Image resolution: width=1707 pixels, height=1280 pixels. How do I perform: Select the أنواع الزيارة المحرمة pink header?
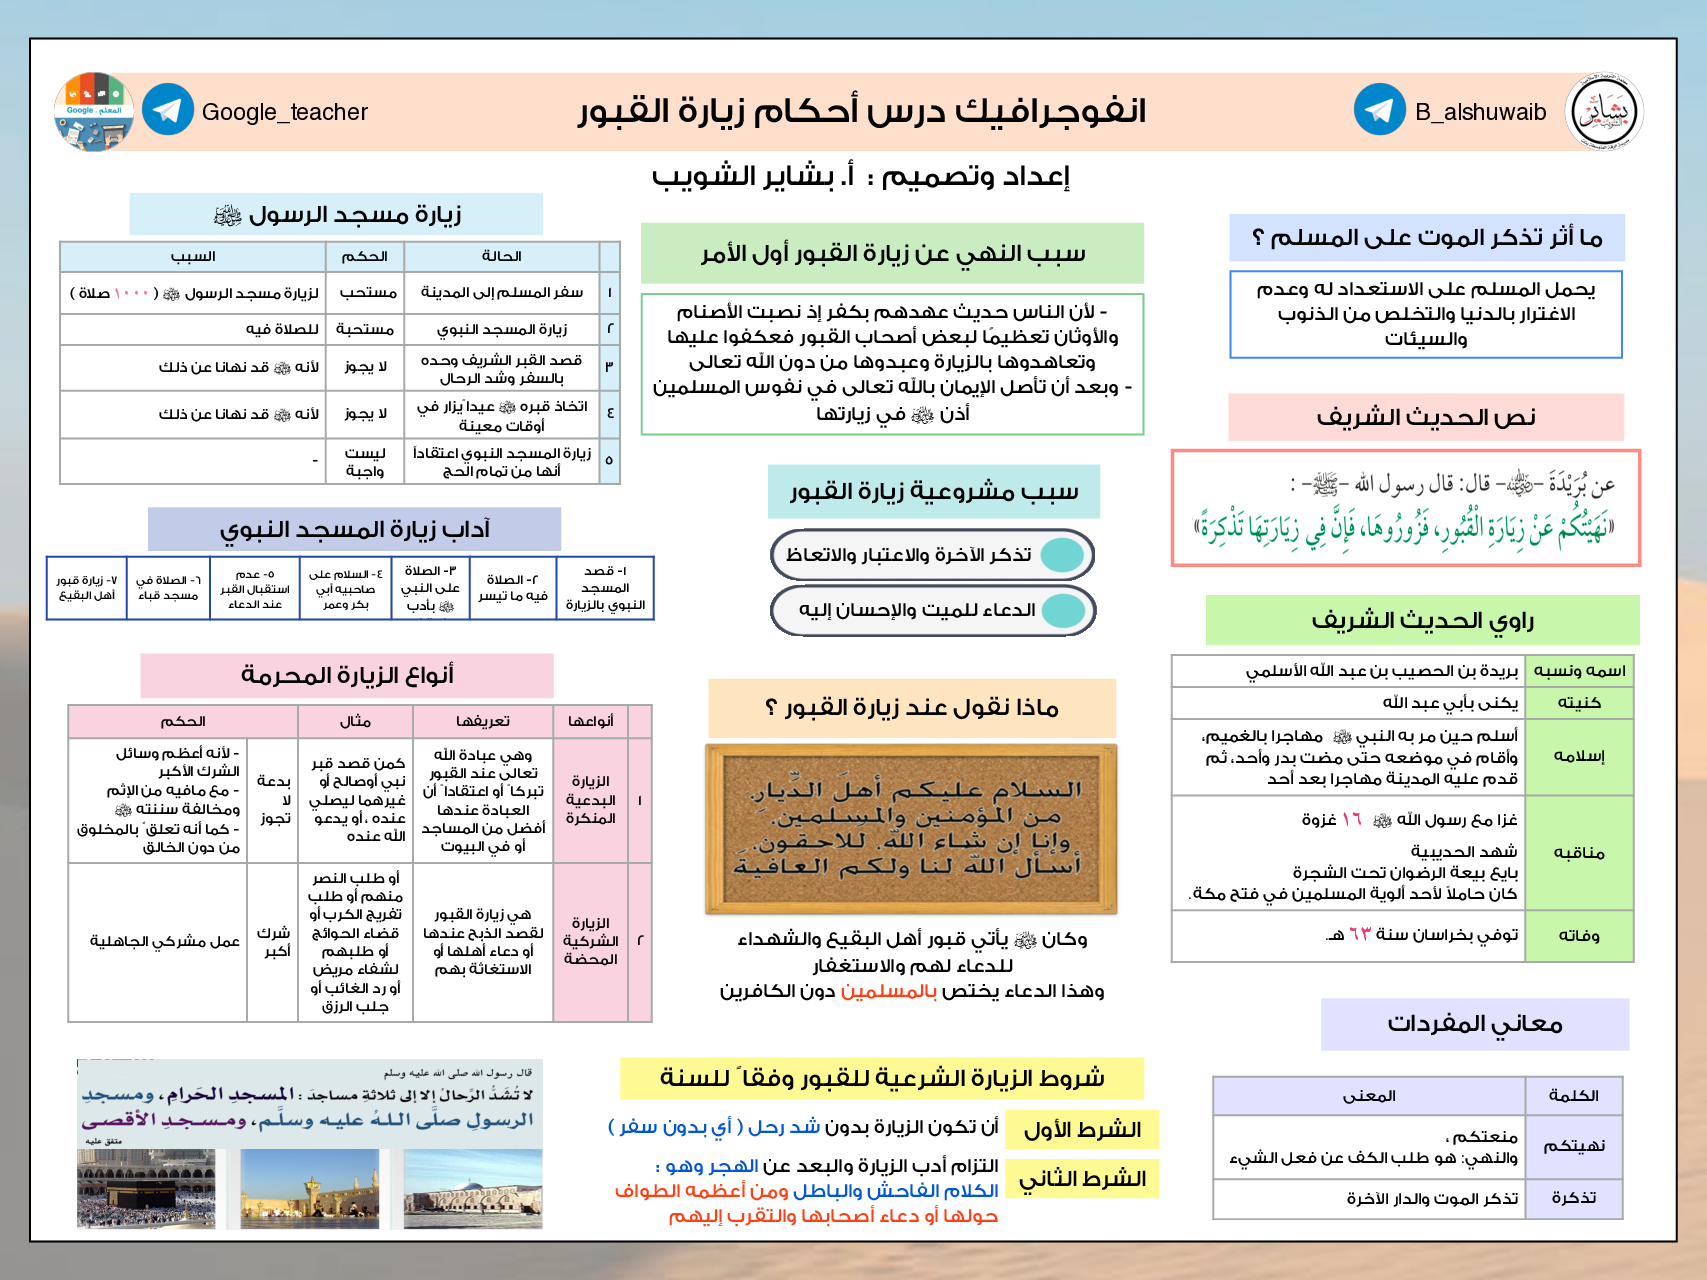(347, 676)
